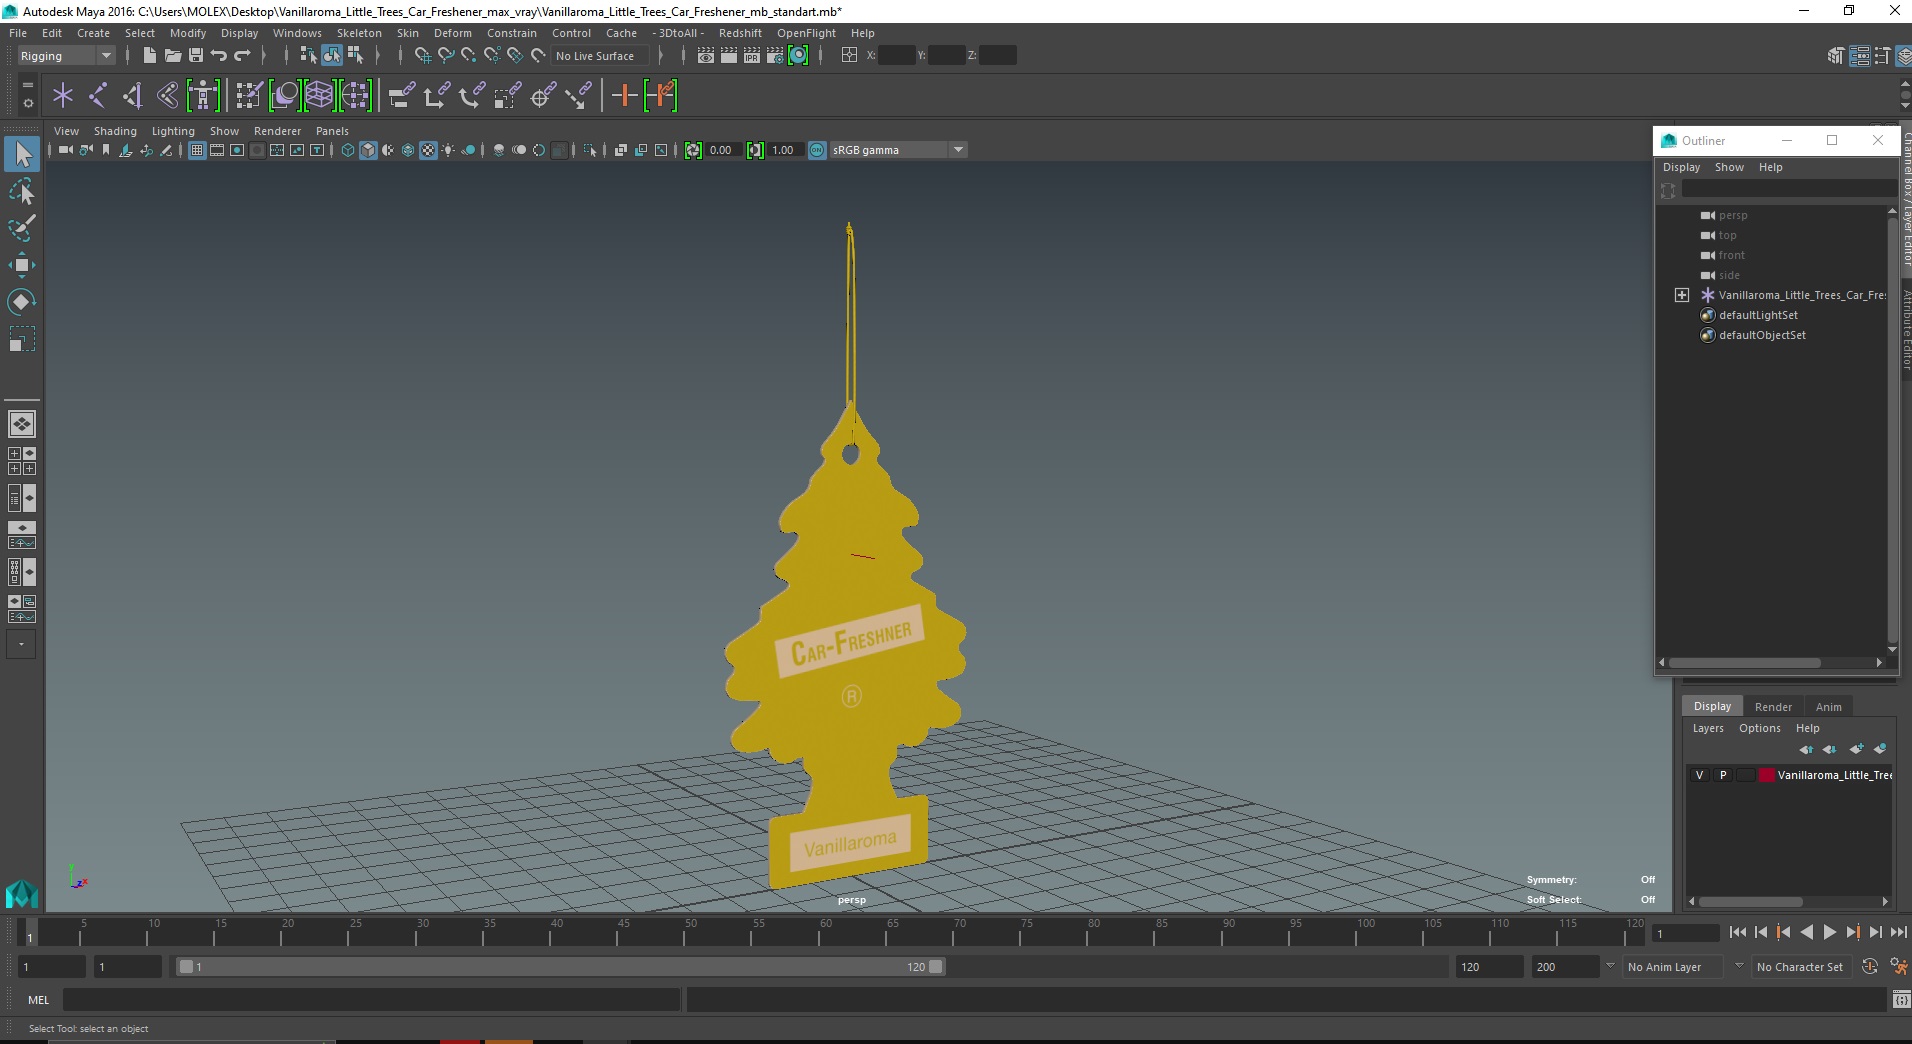Click the Parent Constraint shelf icon

402,96
